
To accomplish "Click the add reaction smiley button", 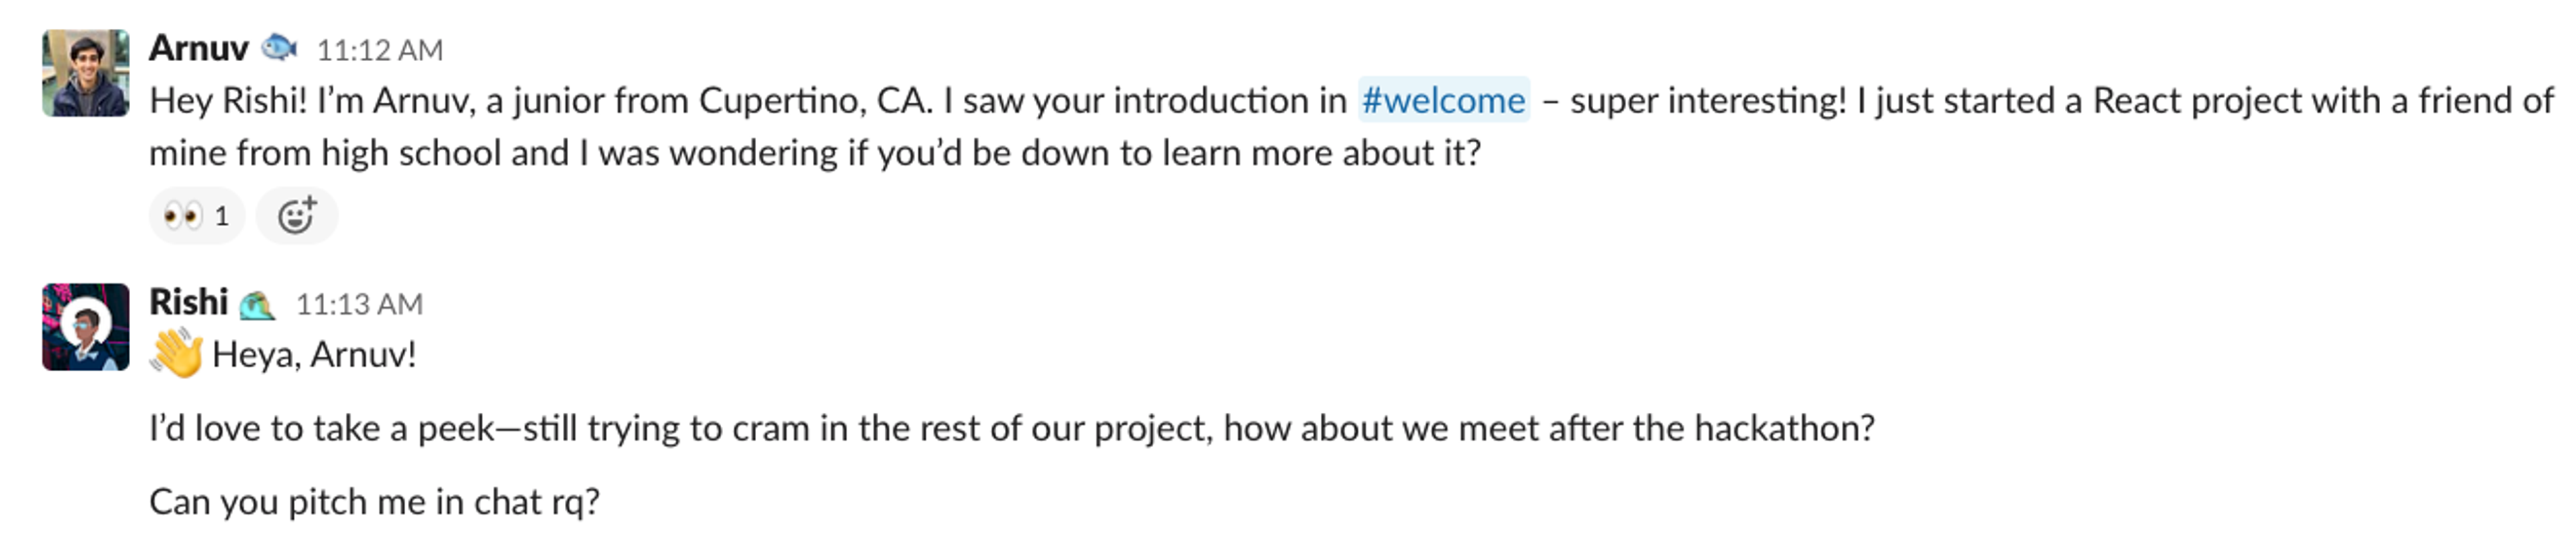I will point(296,215).
